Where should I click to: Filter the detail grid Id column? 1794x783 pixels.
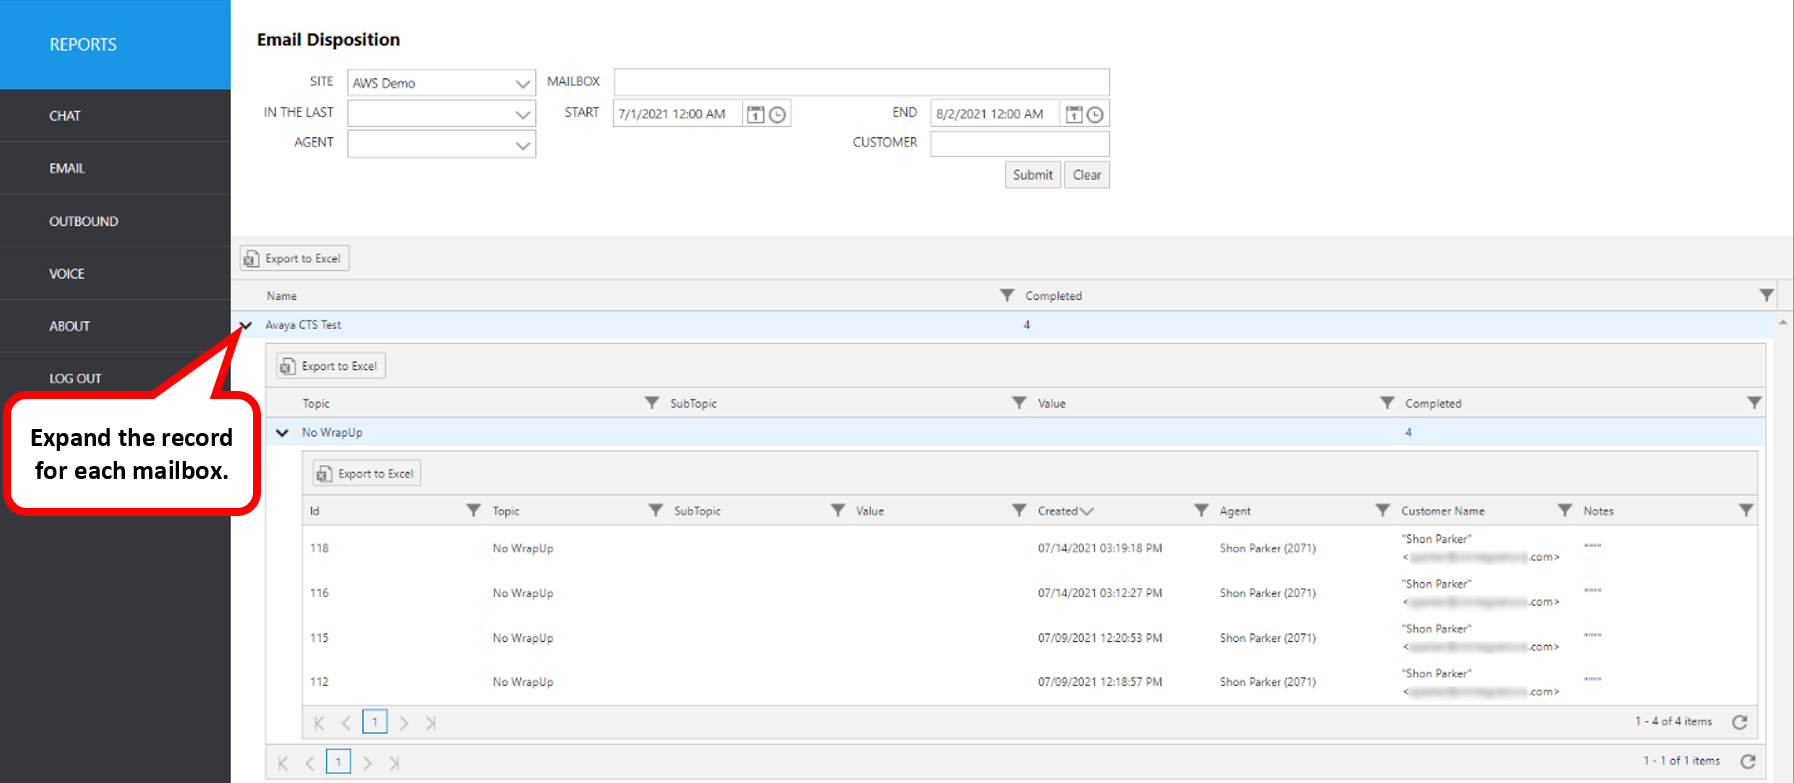coord(474,510)
